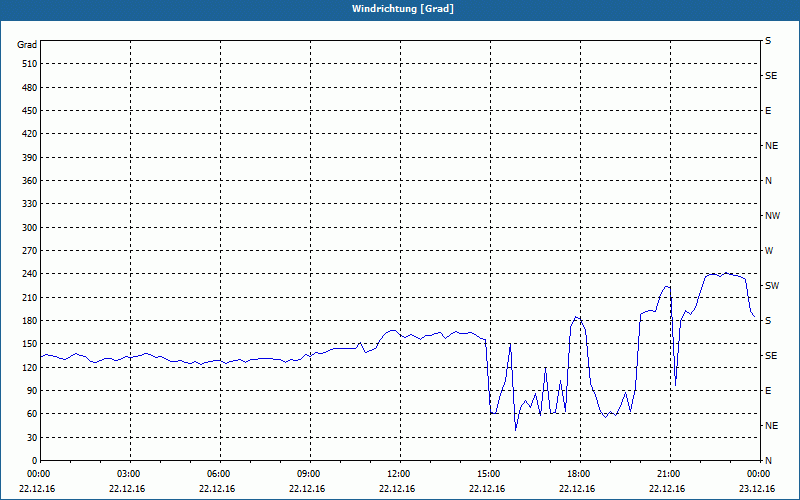Select the 30 value on the degree axis
Image resolution: width=800 pixels, height=500 pixels.
coord(31,438)
